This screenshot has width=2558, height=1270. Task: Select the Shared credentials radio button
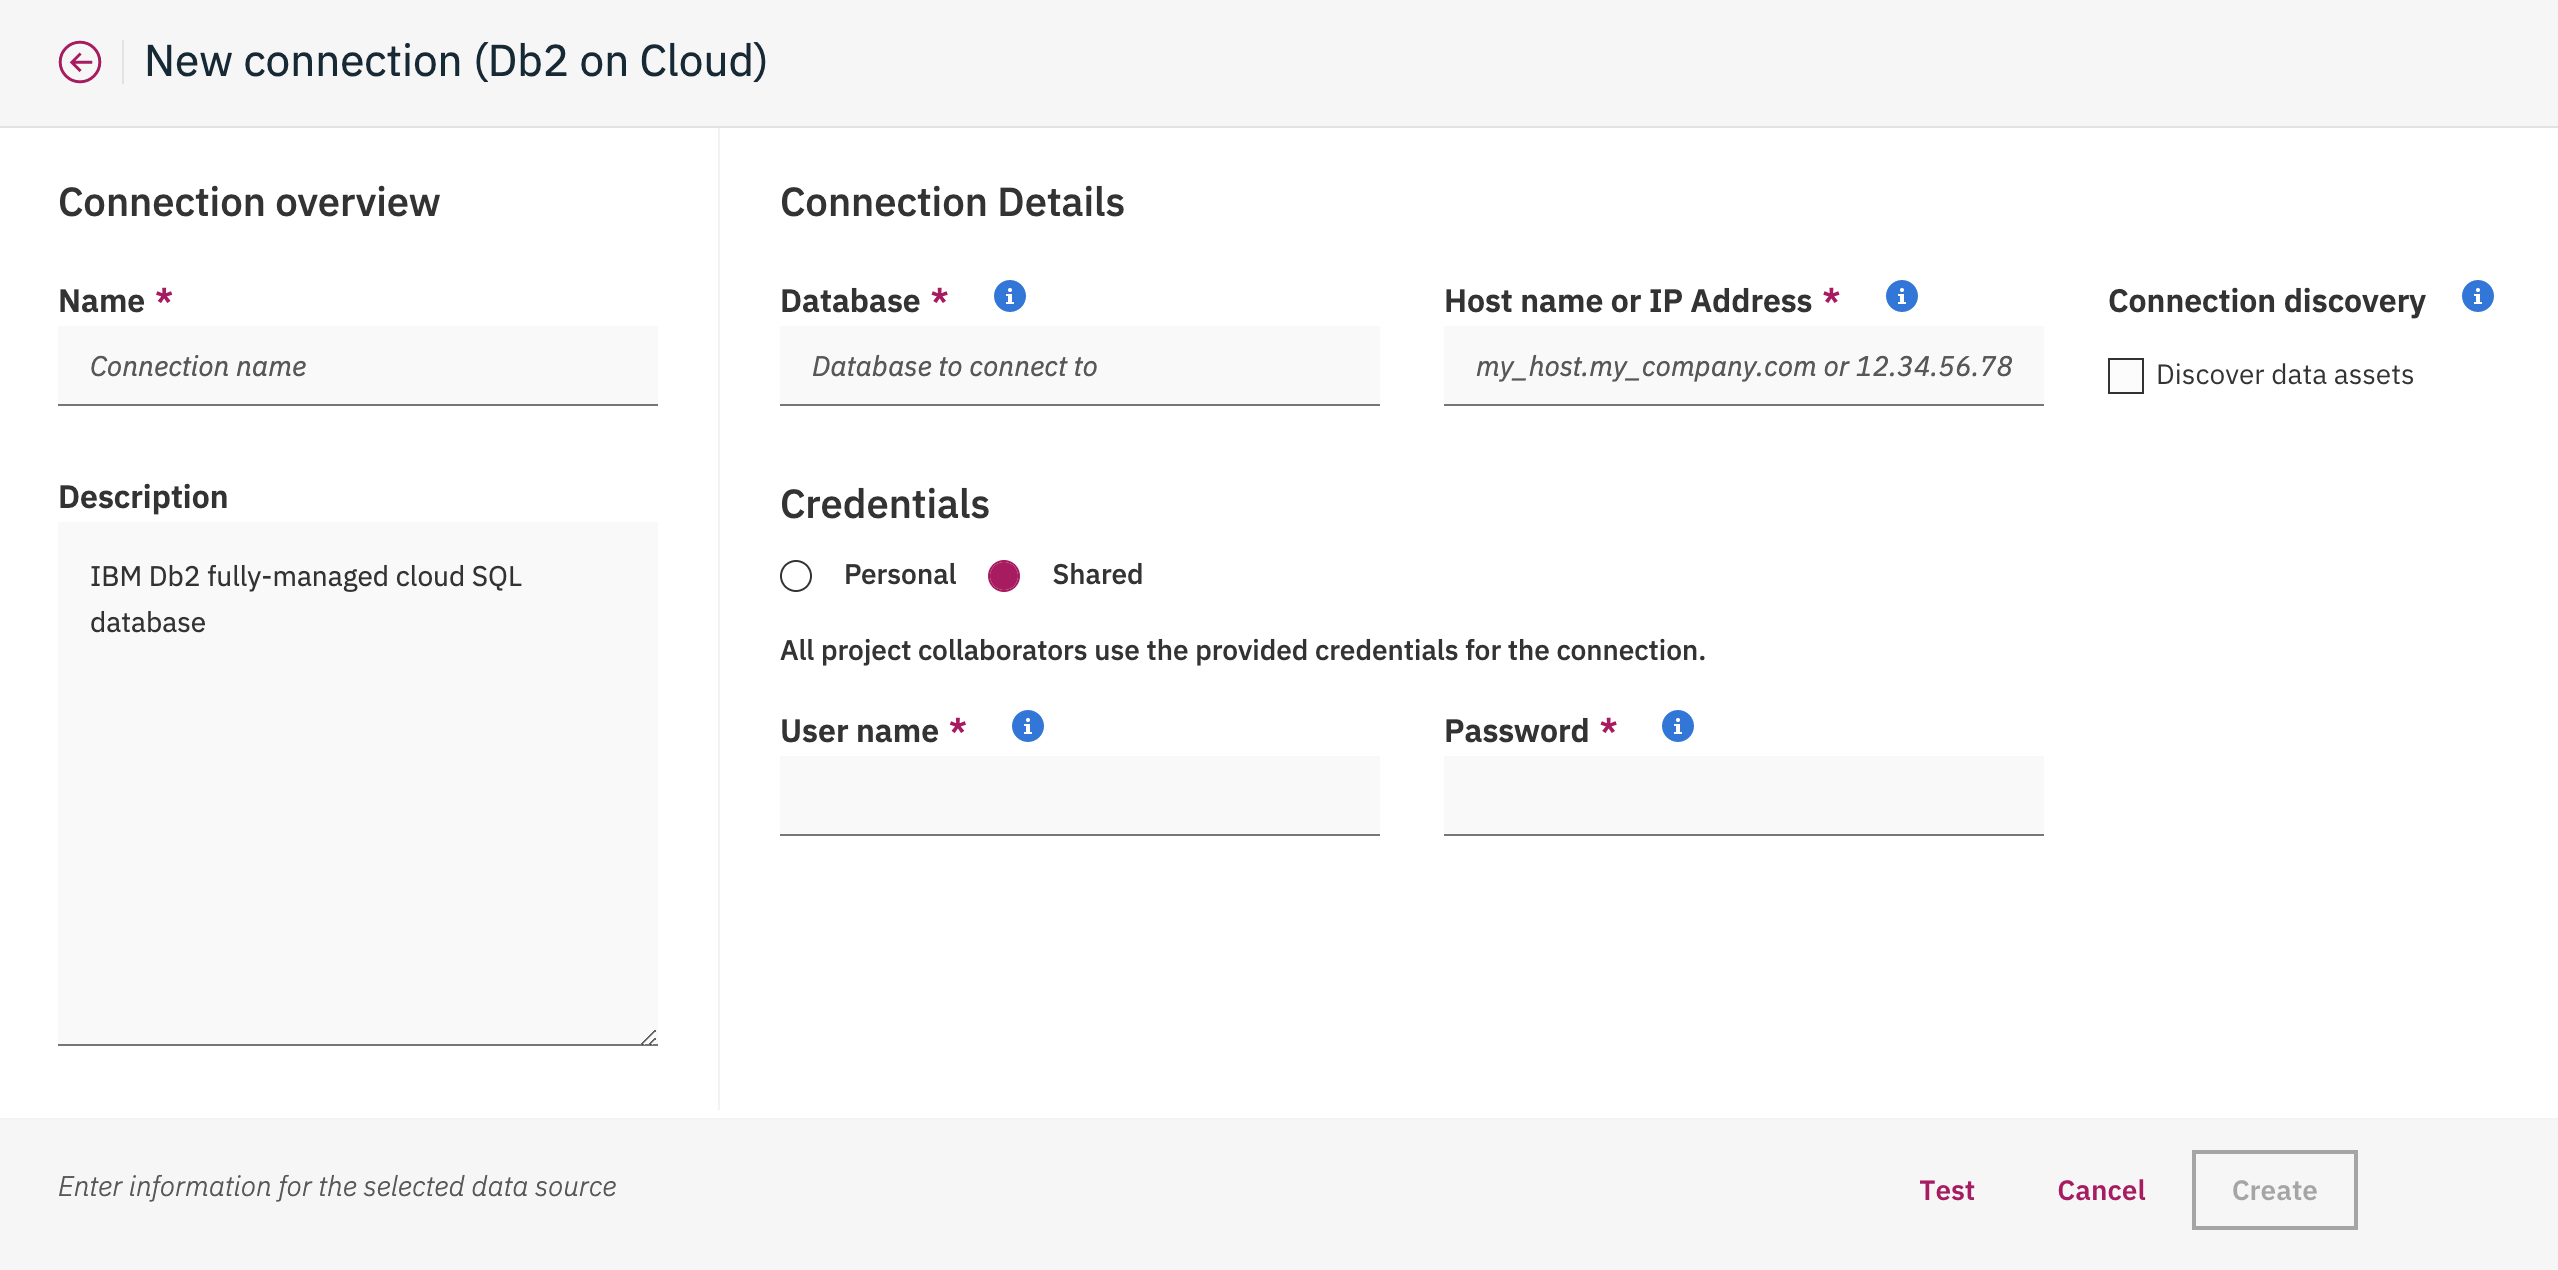[1007, 575]
